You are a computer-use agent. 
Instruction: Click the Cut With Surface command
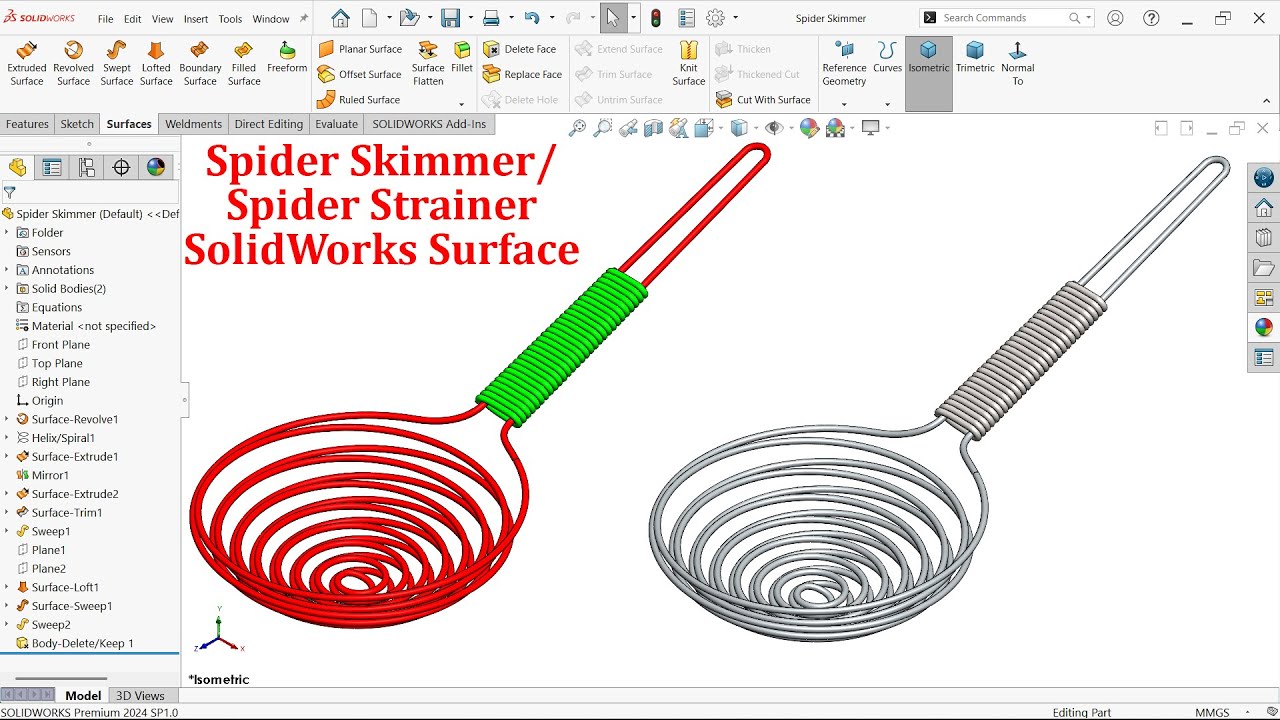click(763, 100)
